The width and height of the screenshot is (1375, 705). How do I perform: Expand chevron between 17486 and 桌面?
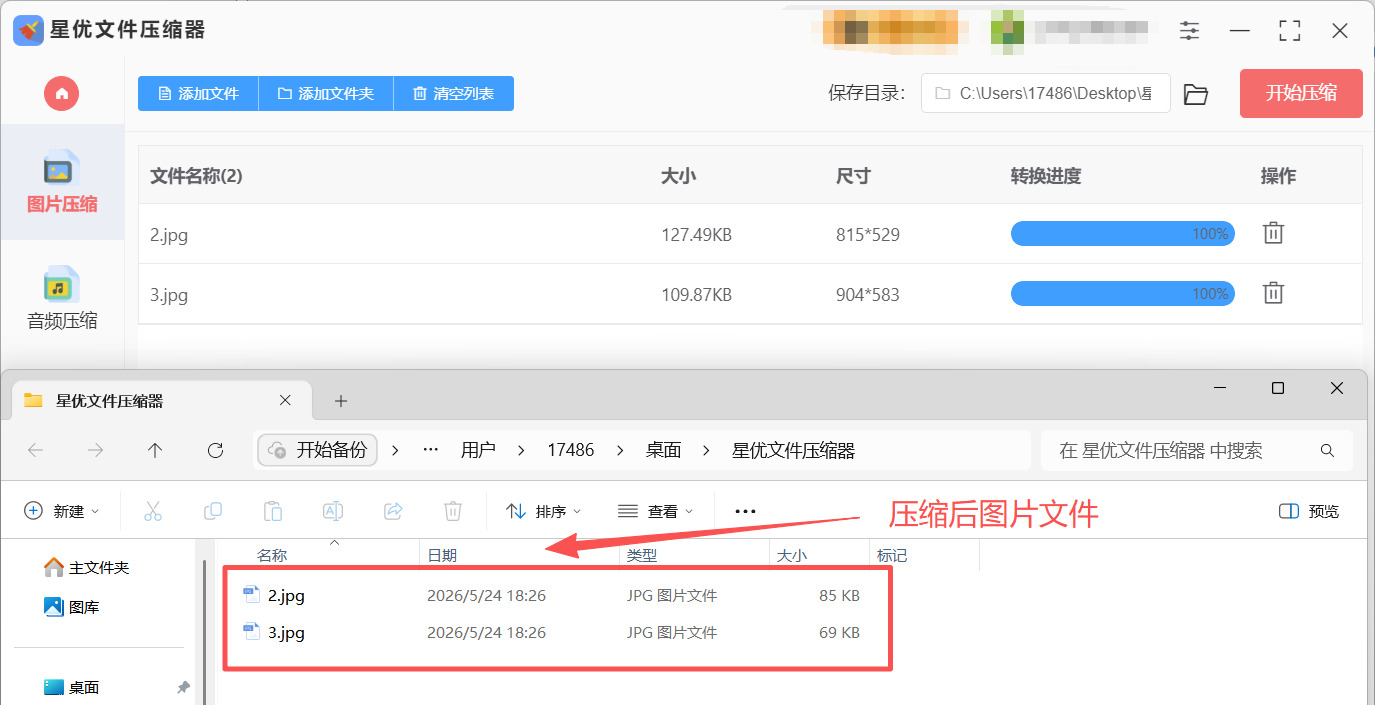[x=620, y=450]
